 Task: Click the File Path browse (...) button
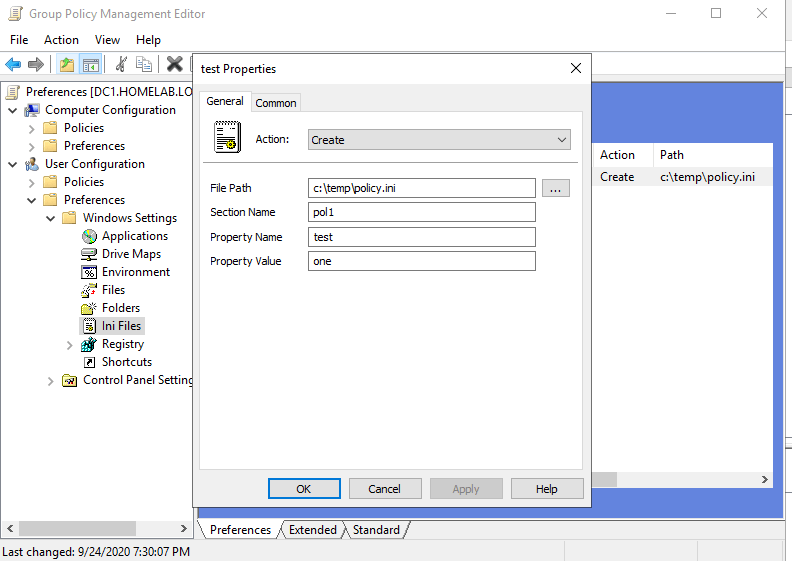[556, 188]
